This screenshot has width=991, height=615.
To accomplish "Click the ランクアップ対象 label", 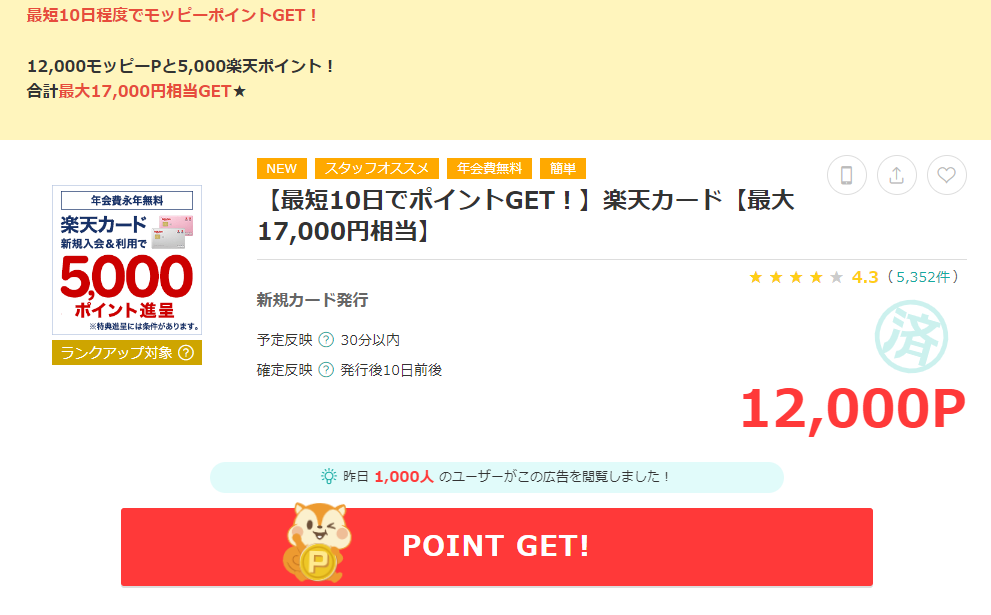I will tap(116, 353).
